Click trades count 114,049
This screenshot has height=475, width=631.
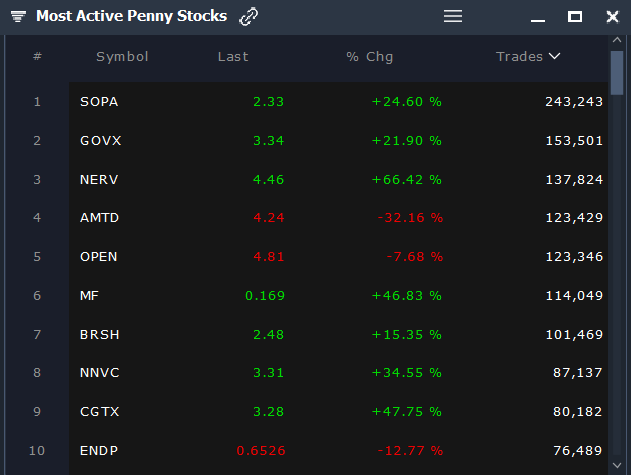click(574, 296)
